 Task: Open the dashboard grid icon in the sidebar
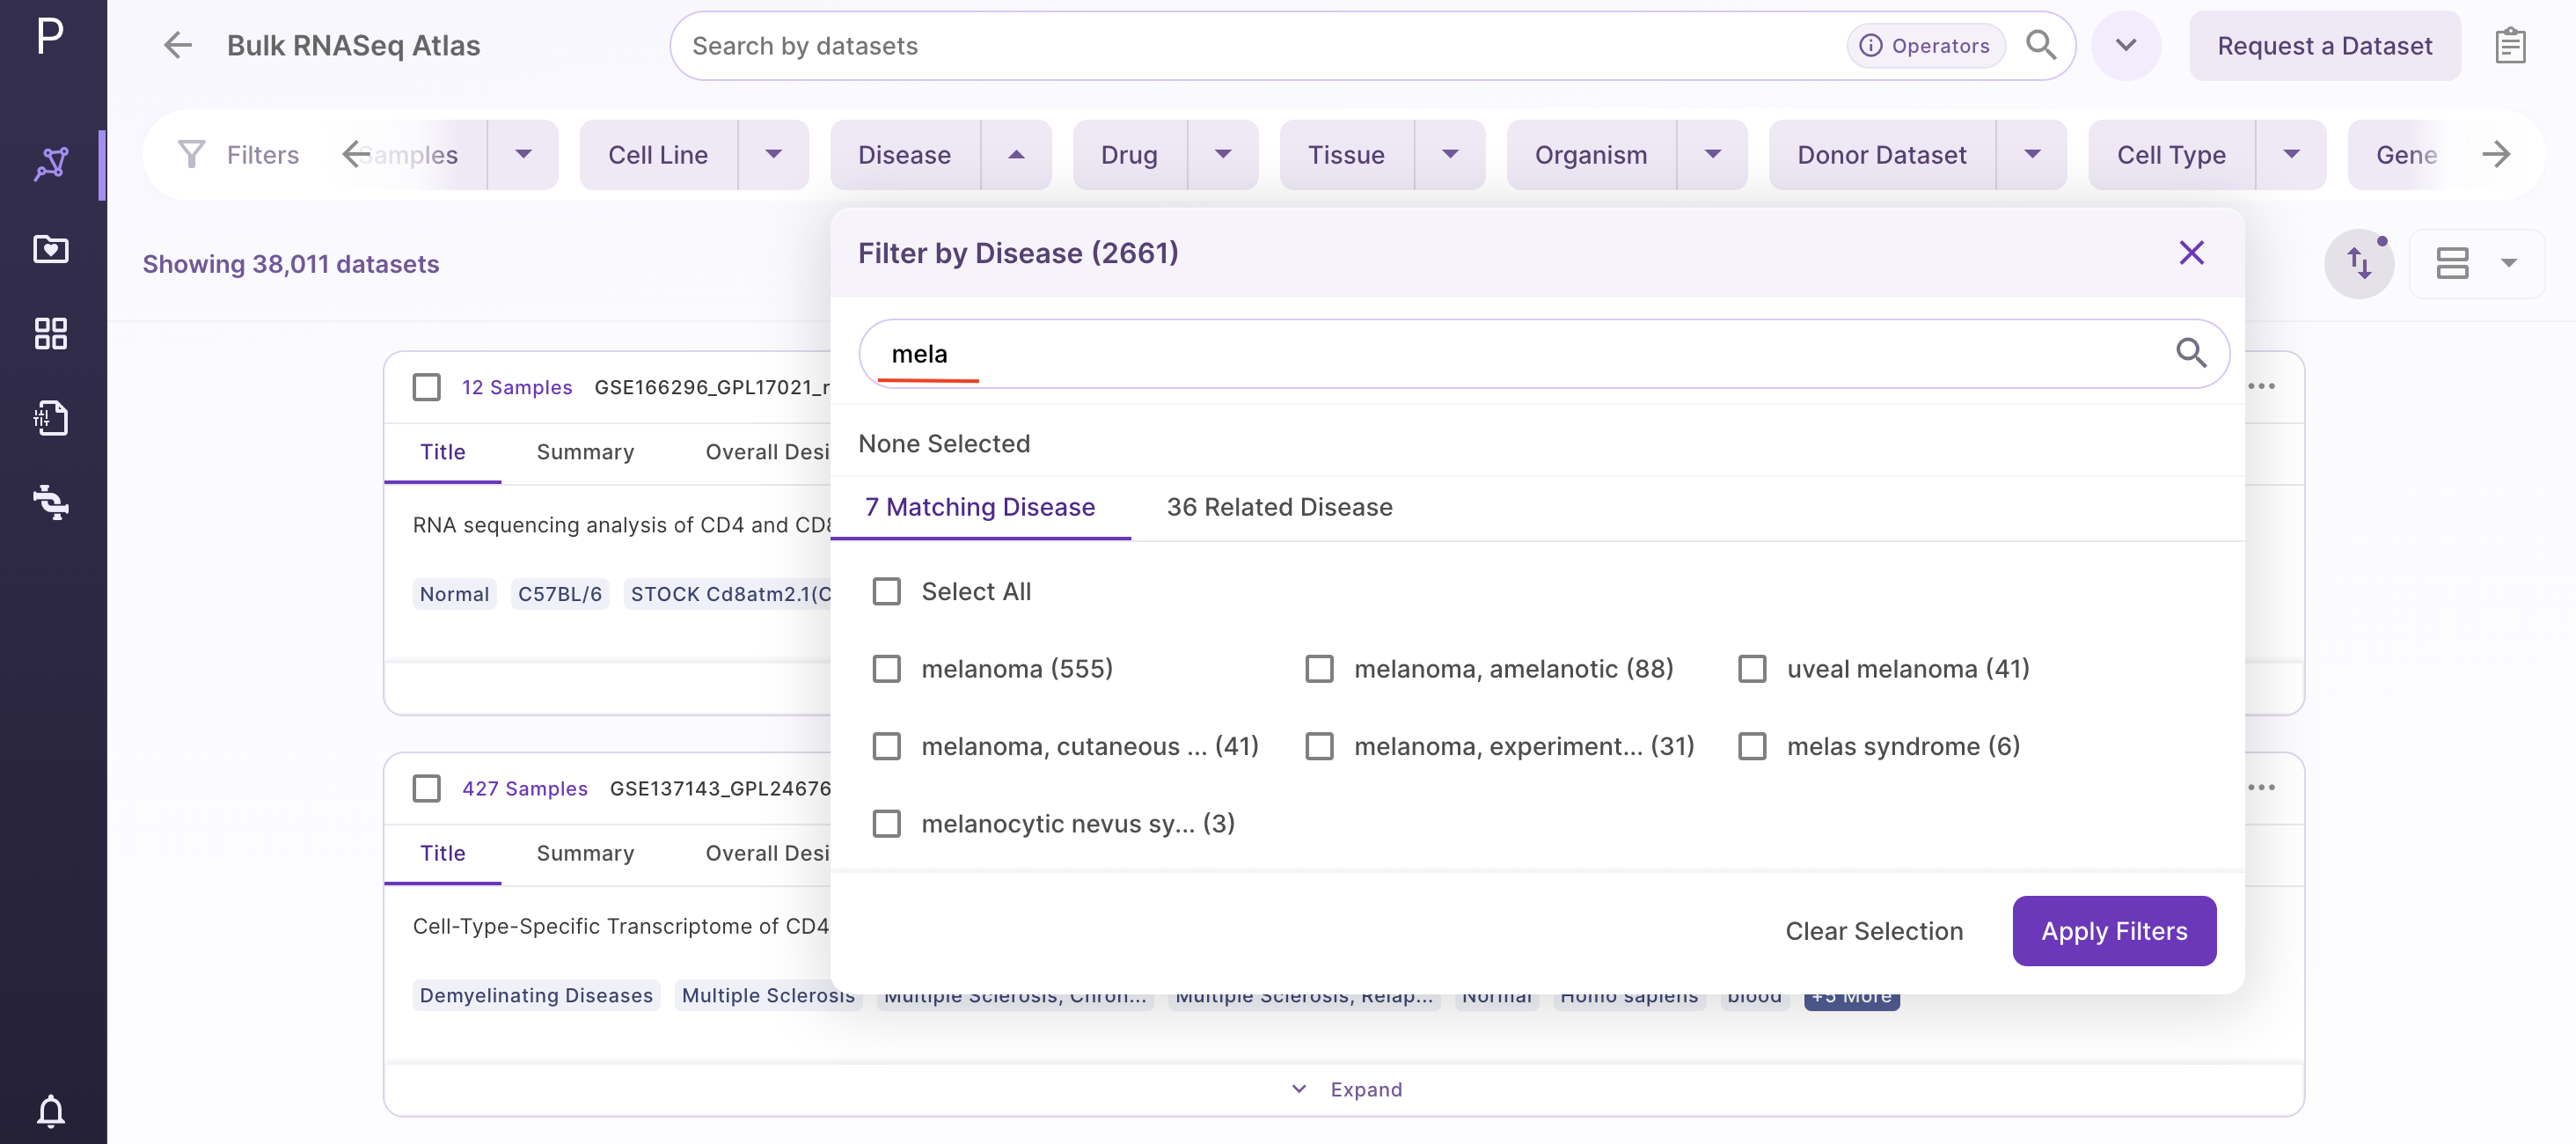click(51, 333)
